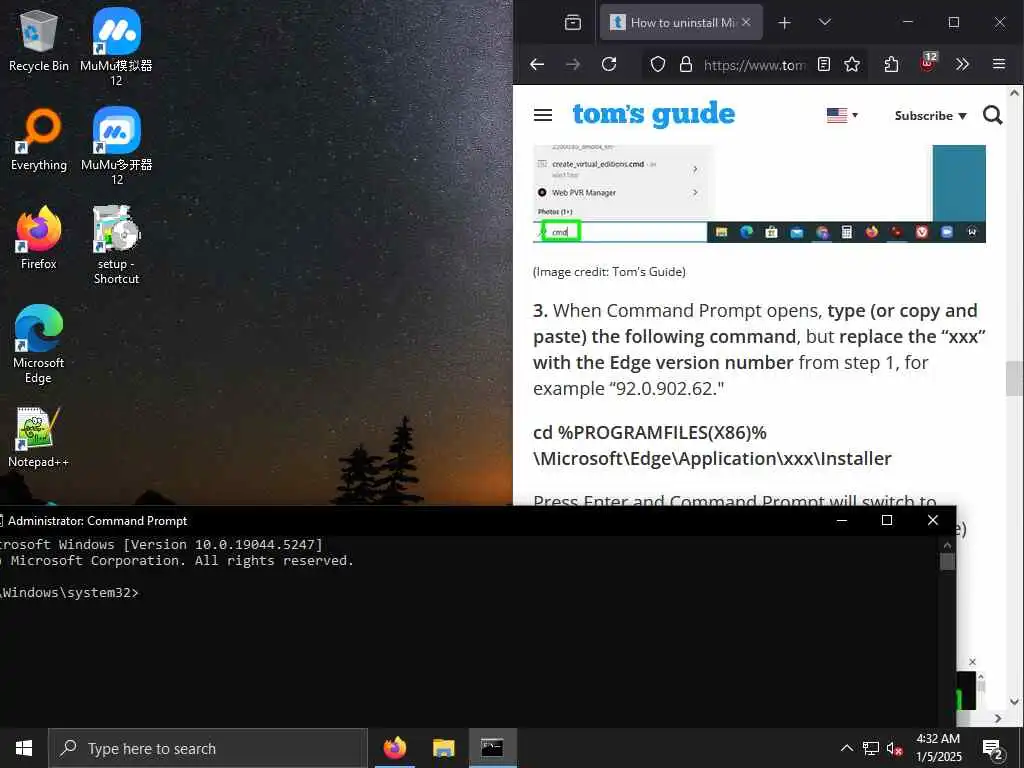The height and width of the screenshot is (768, 1024).
Task: Show more tools overflow chevron
Action: tap(962, 64)
